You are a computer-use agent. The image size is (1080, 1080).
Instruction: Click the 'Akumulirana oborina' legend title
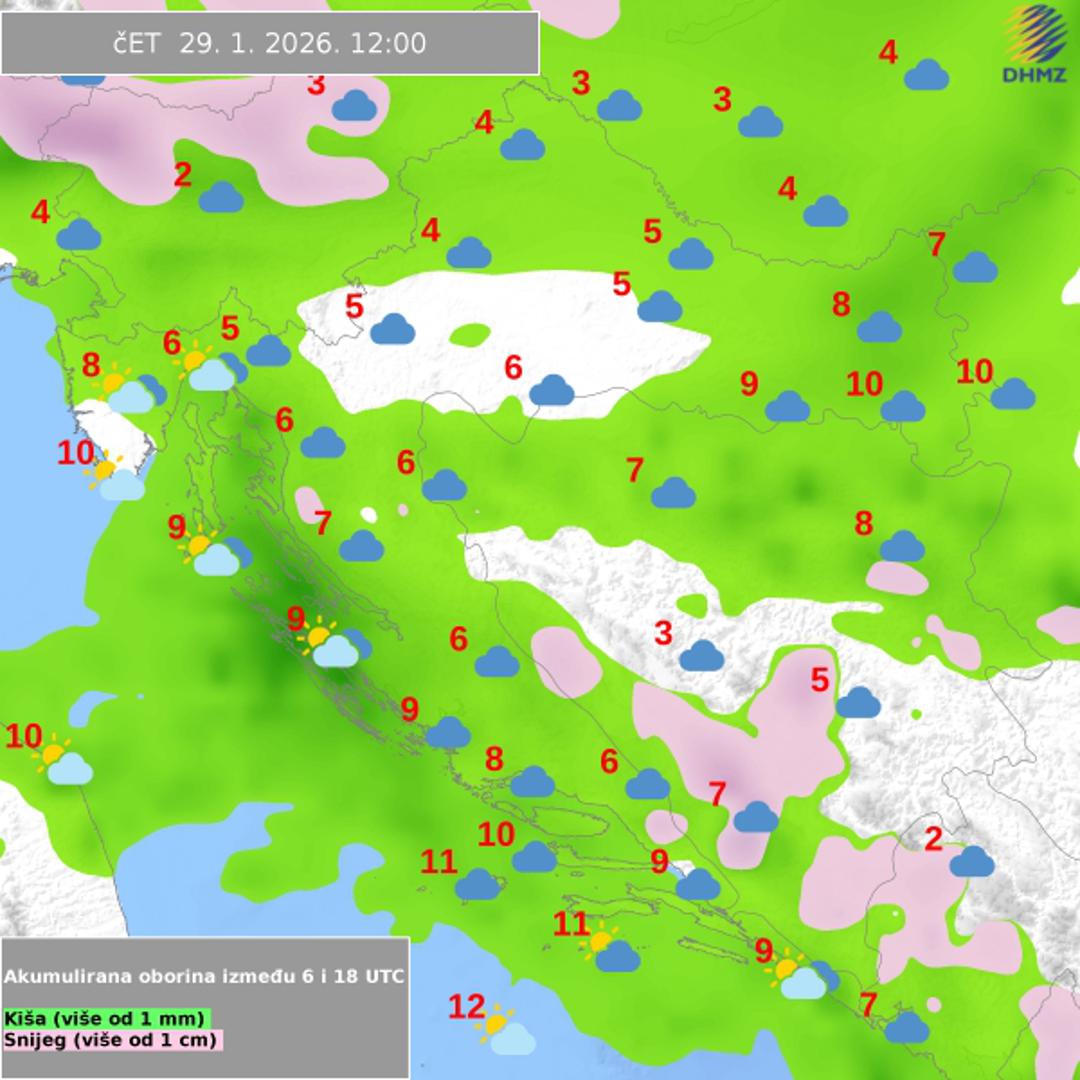204,976
